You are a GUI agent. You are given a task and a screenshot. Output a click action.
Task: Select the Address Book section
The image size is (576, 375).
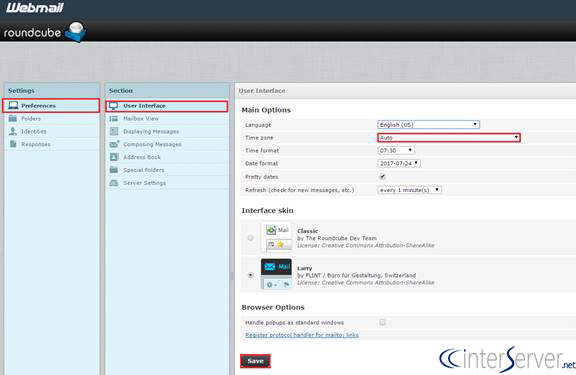tap(167, 157)
